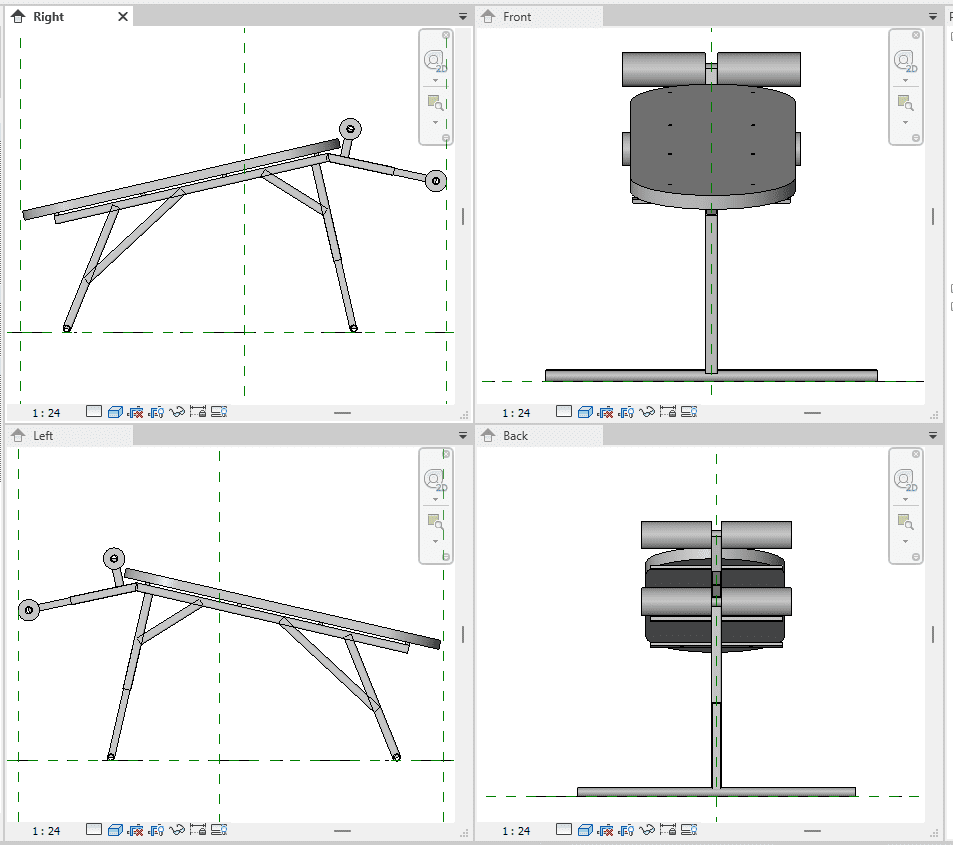
Task: Click Temporary Hide/Isolate glasses in Left view
Action: 177,830
